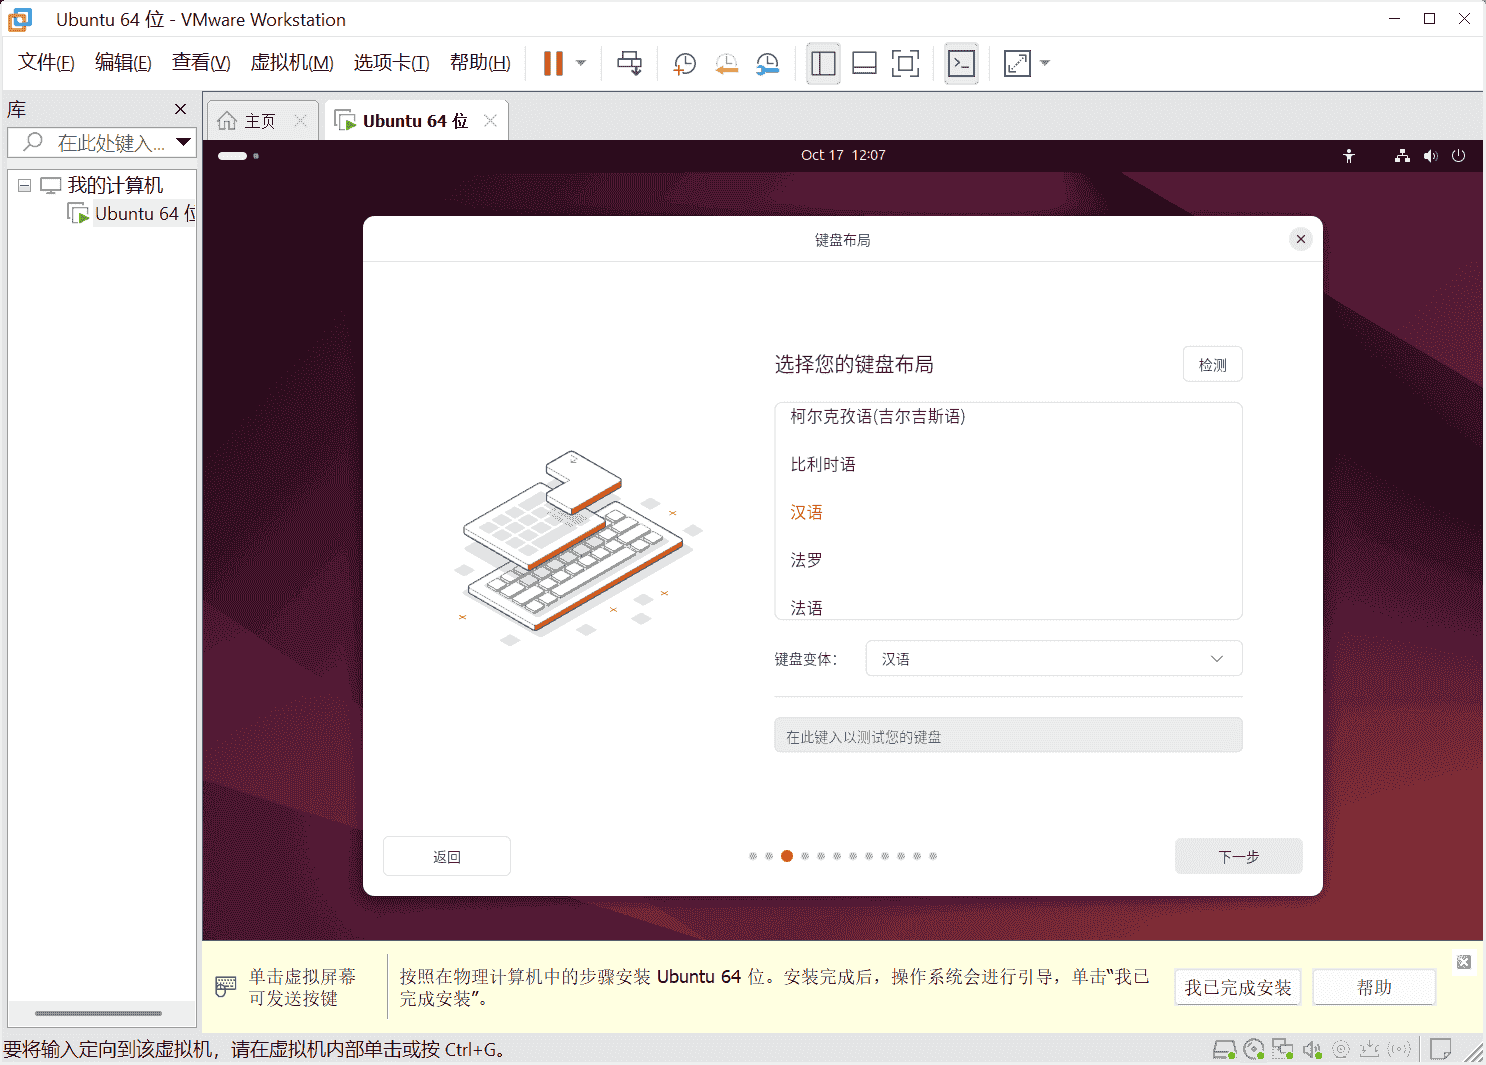Image resolution: width=1486 pixels, height=1065 pixels.
Task: Toggle the console view icon
Action: tap(961, 63)
